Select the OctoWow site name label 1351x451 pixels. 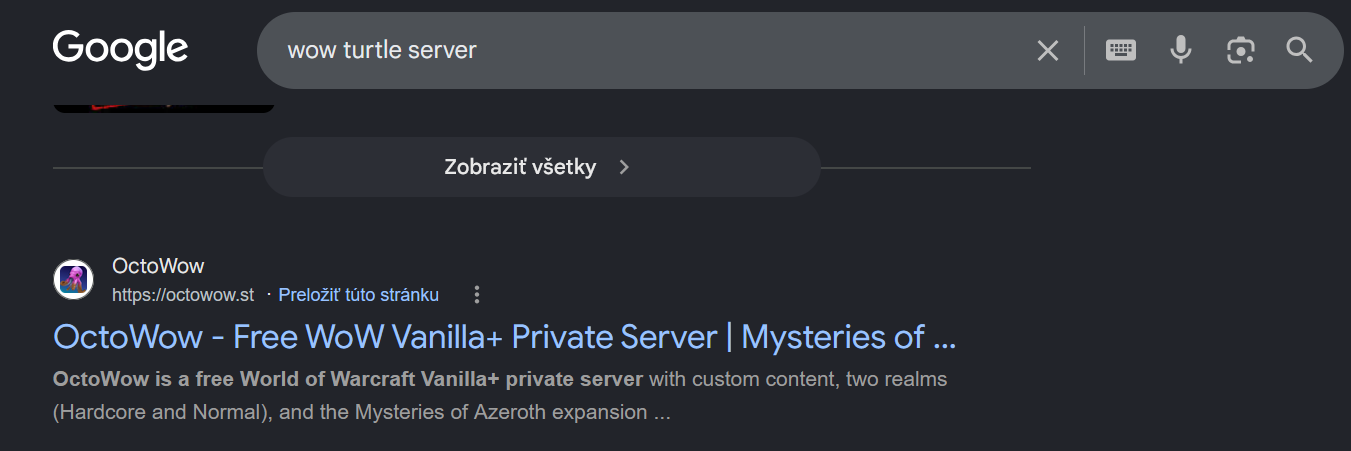(x=158, y=266)
